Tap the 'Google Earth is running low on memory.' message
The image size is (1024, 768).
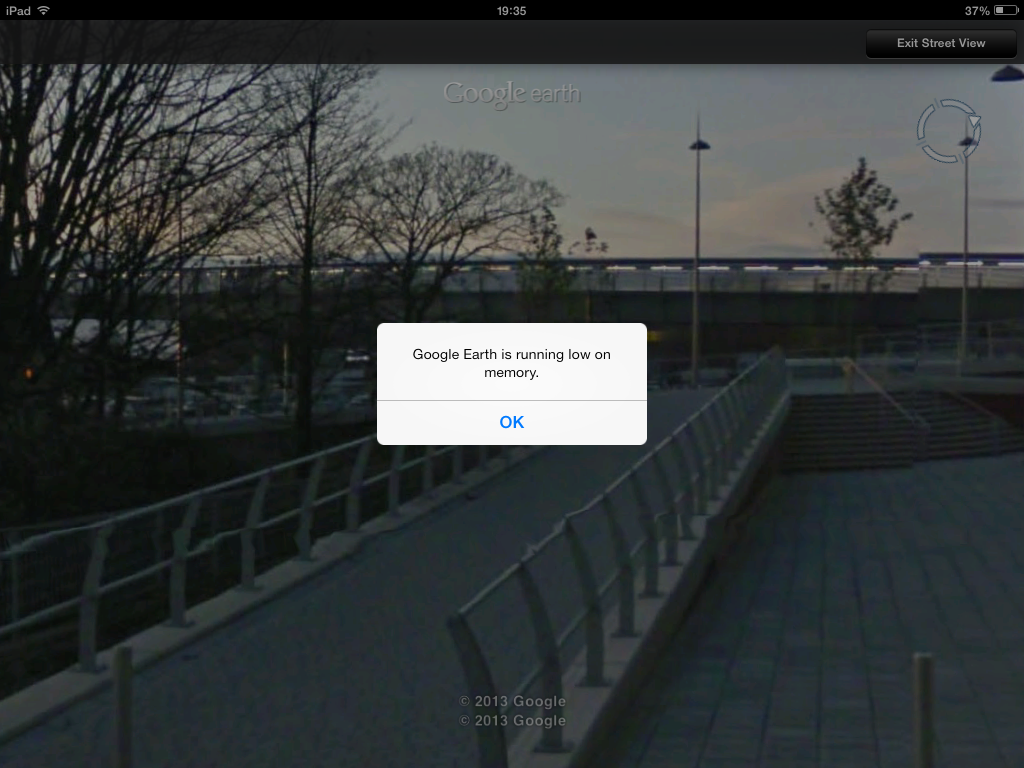(511, 363)
